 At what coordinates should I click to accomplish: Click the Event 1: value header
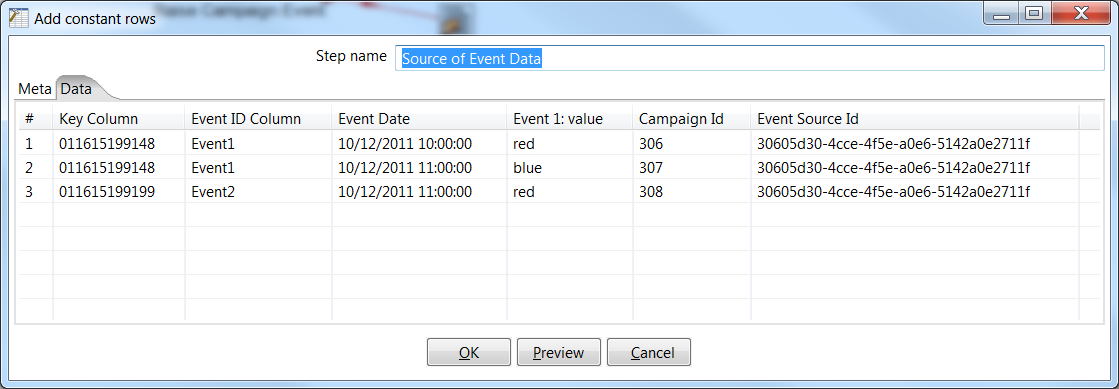(569, 119)
